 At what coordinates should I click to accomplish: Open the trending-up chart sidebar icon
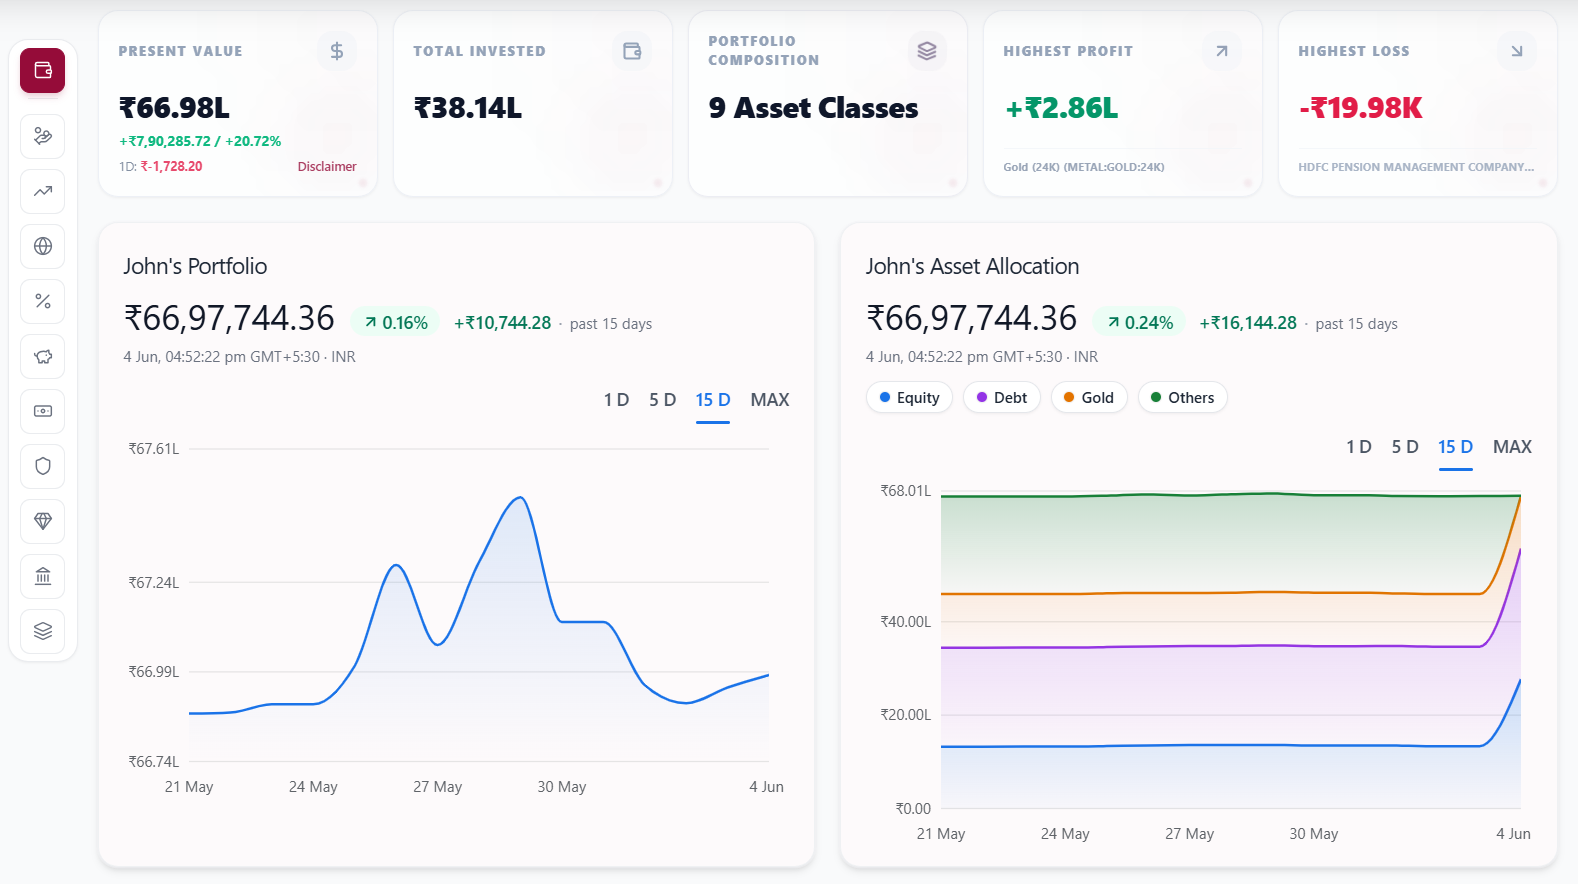(43, 191)
